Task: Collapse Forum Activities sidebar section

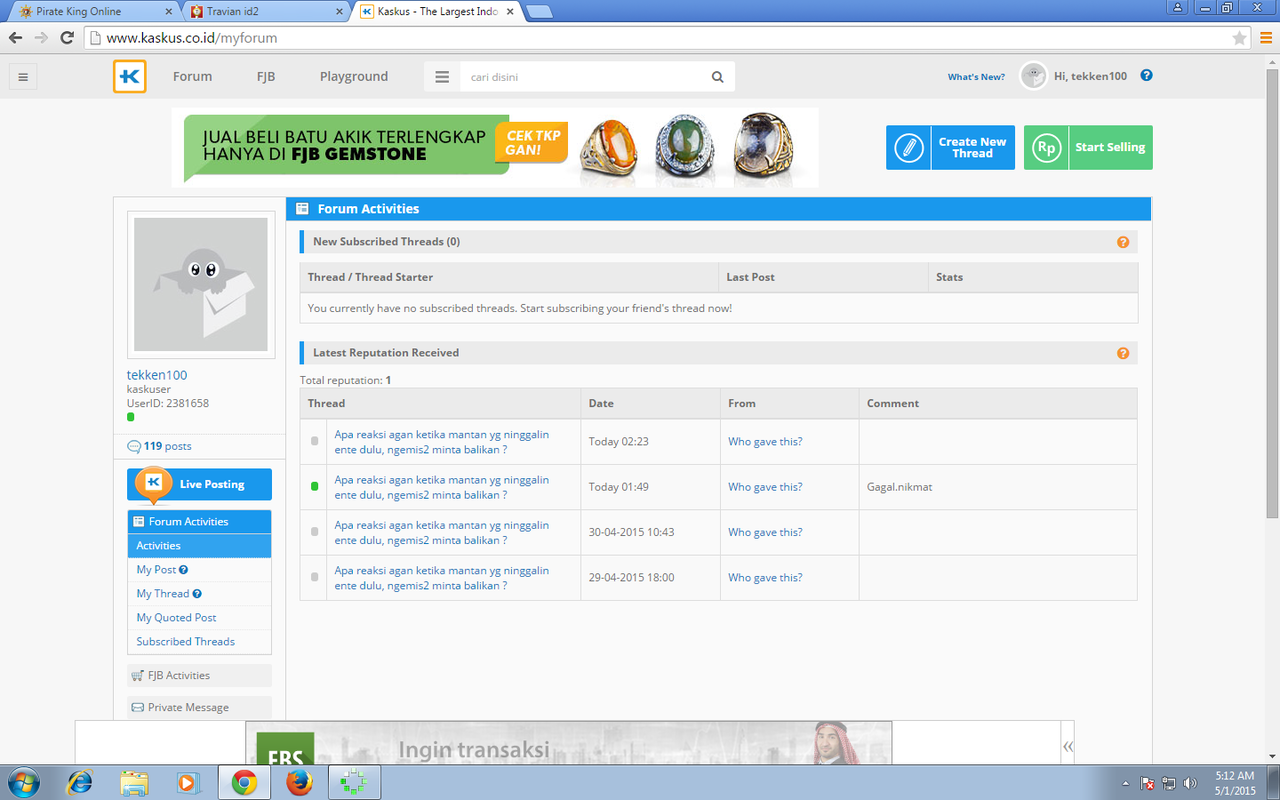Action: [199, 522]
